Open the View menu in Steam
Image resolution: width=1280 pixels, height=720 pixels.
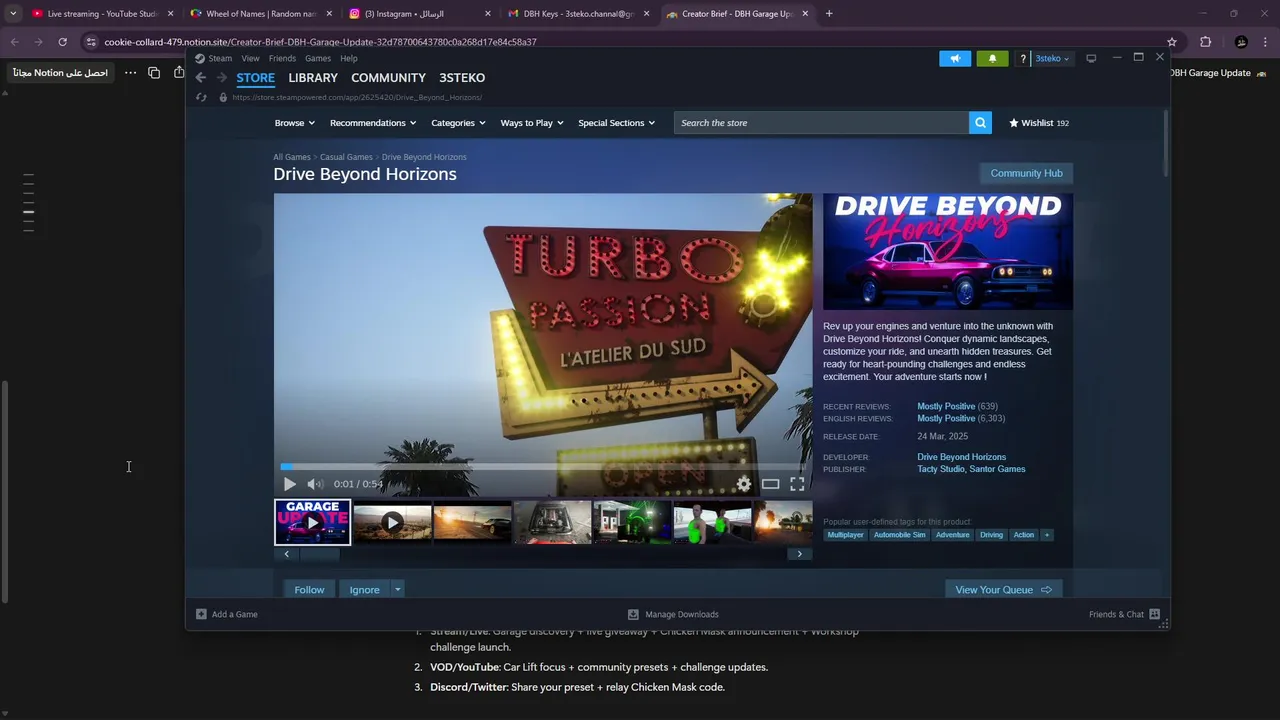pos(250,58)
